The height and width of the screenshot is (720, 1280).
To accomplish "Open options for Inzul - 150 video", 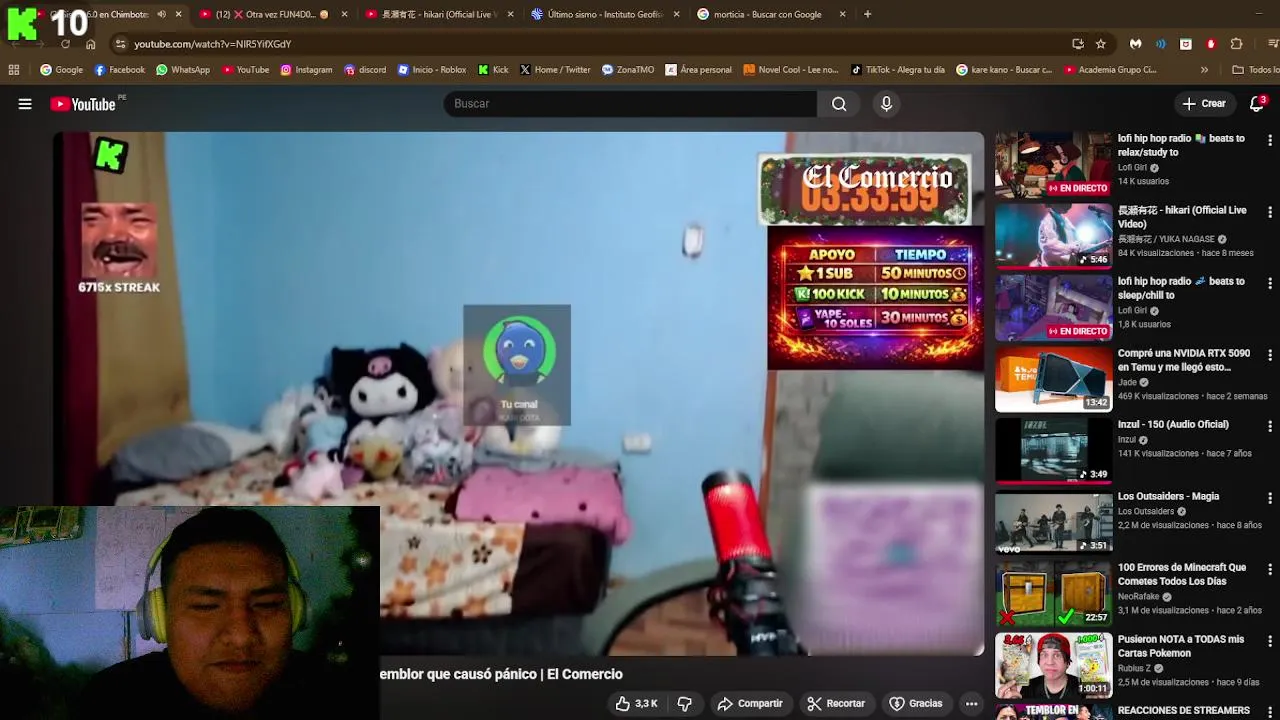I will pyautogui.click(x=1270, y=426).
